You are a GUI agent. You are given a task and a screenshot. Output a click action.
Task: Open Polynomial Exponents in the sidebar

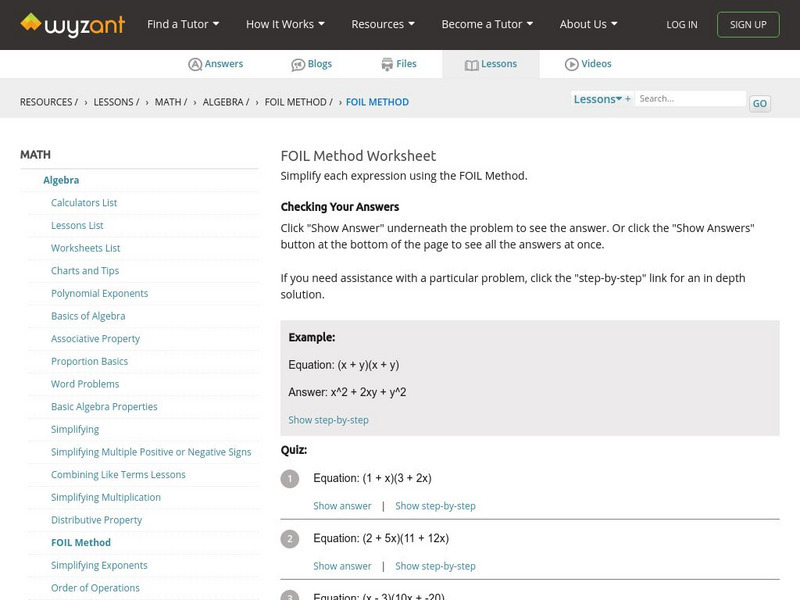pos(99,293)
